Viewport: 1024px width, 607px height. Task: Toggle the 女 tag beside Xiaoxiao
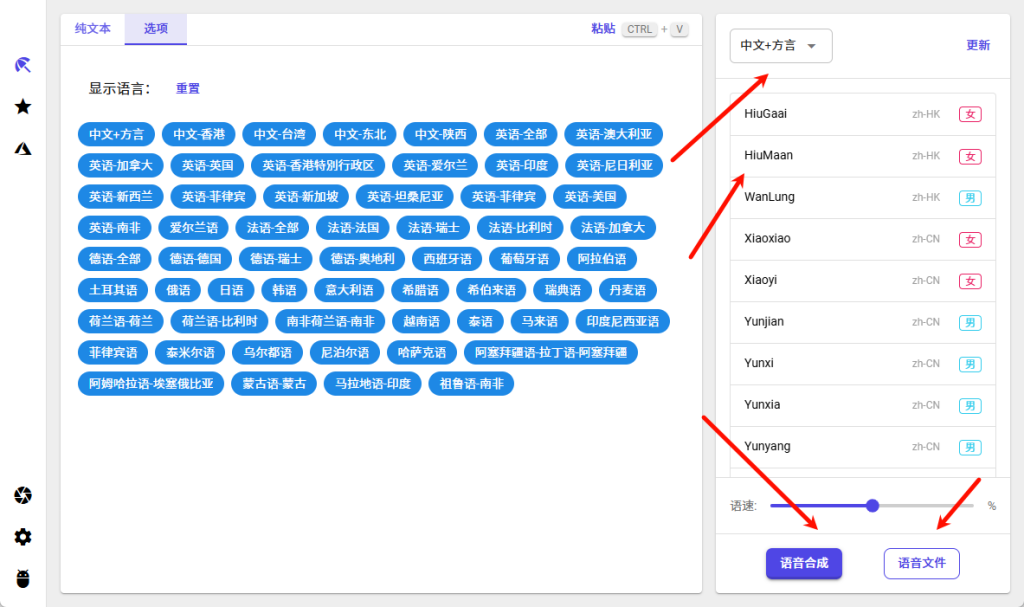(969, 239)
